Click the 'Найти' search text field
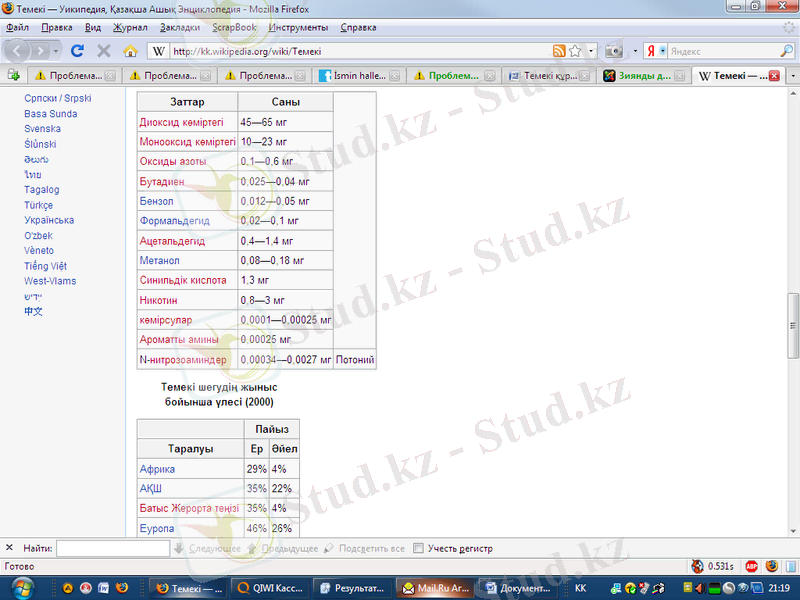 point(112,548)
